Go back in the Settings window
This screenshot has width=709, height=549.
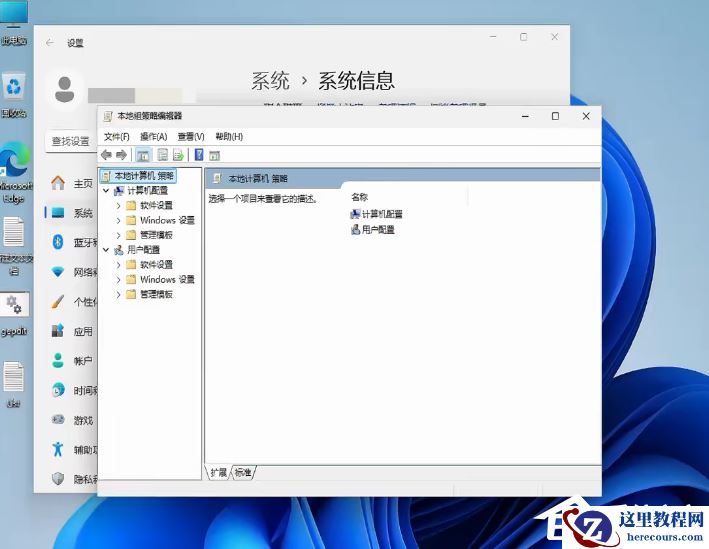pyautogui.click(x=50, y=43)
